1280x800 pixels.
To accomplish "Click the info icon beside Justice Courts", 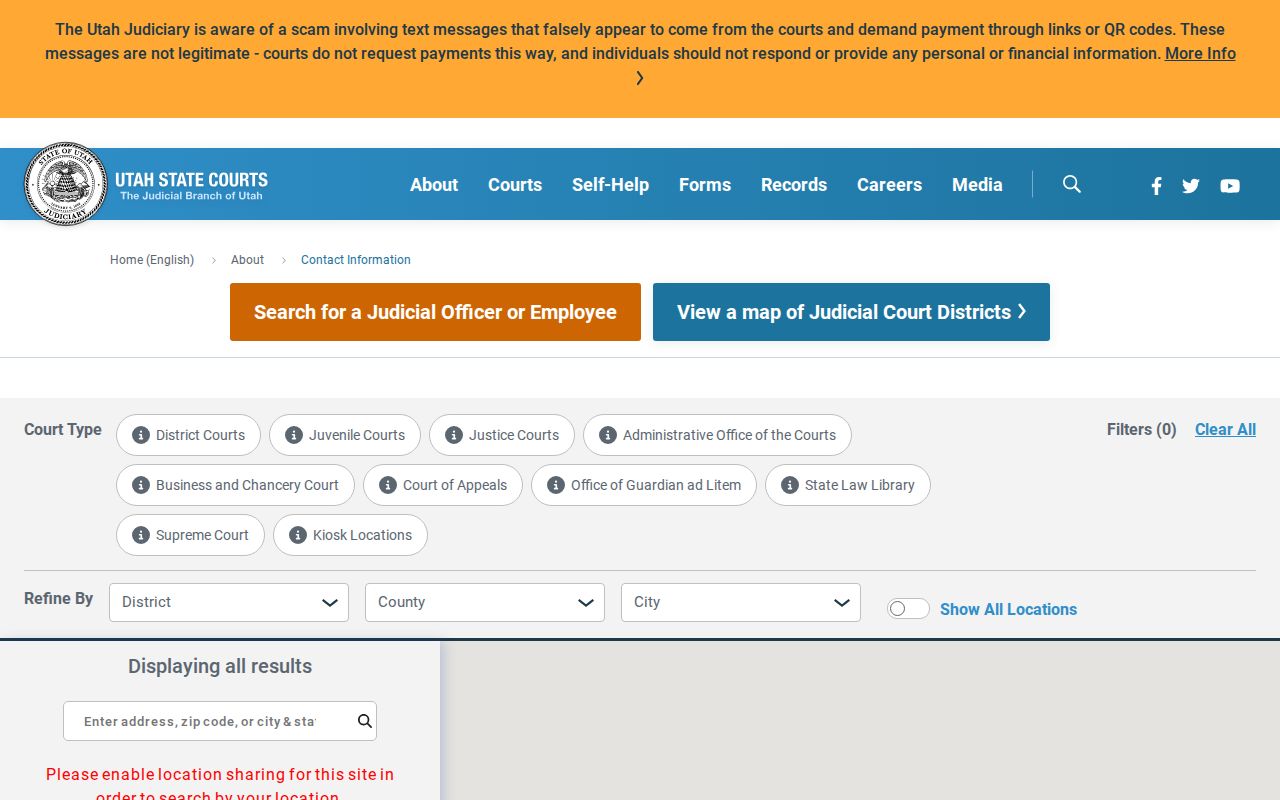I will 454,435.
